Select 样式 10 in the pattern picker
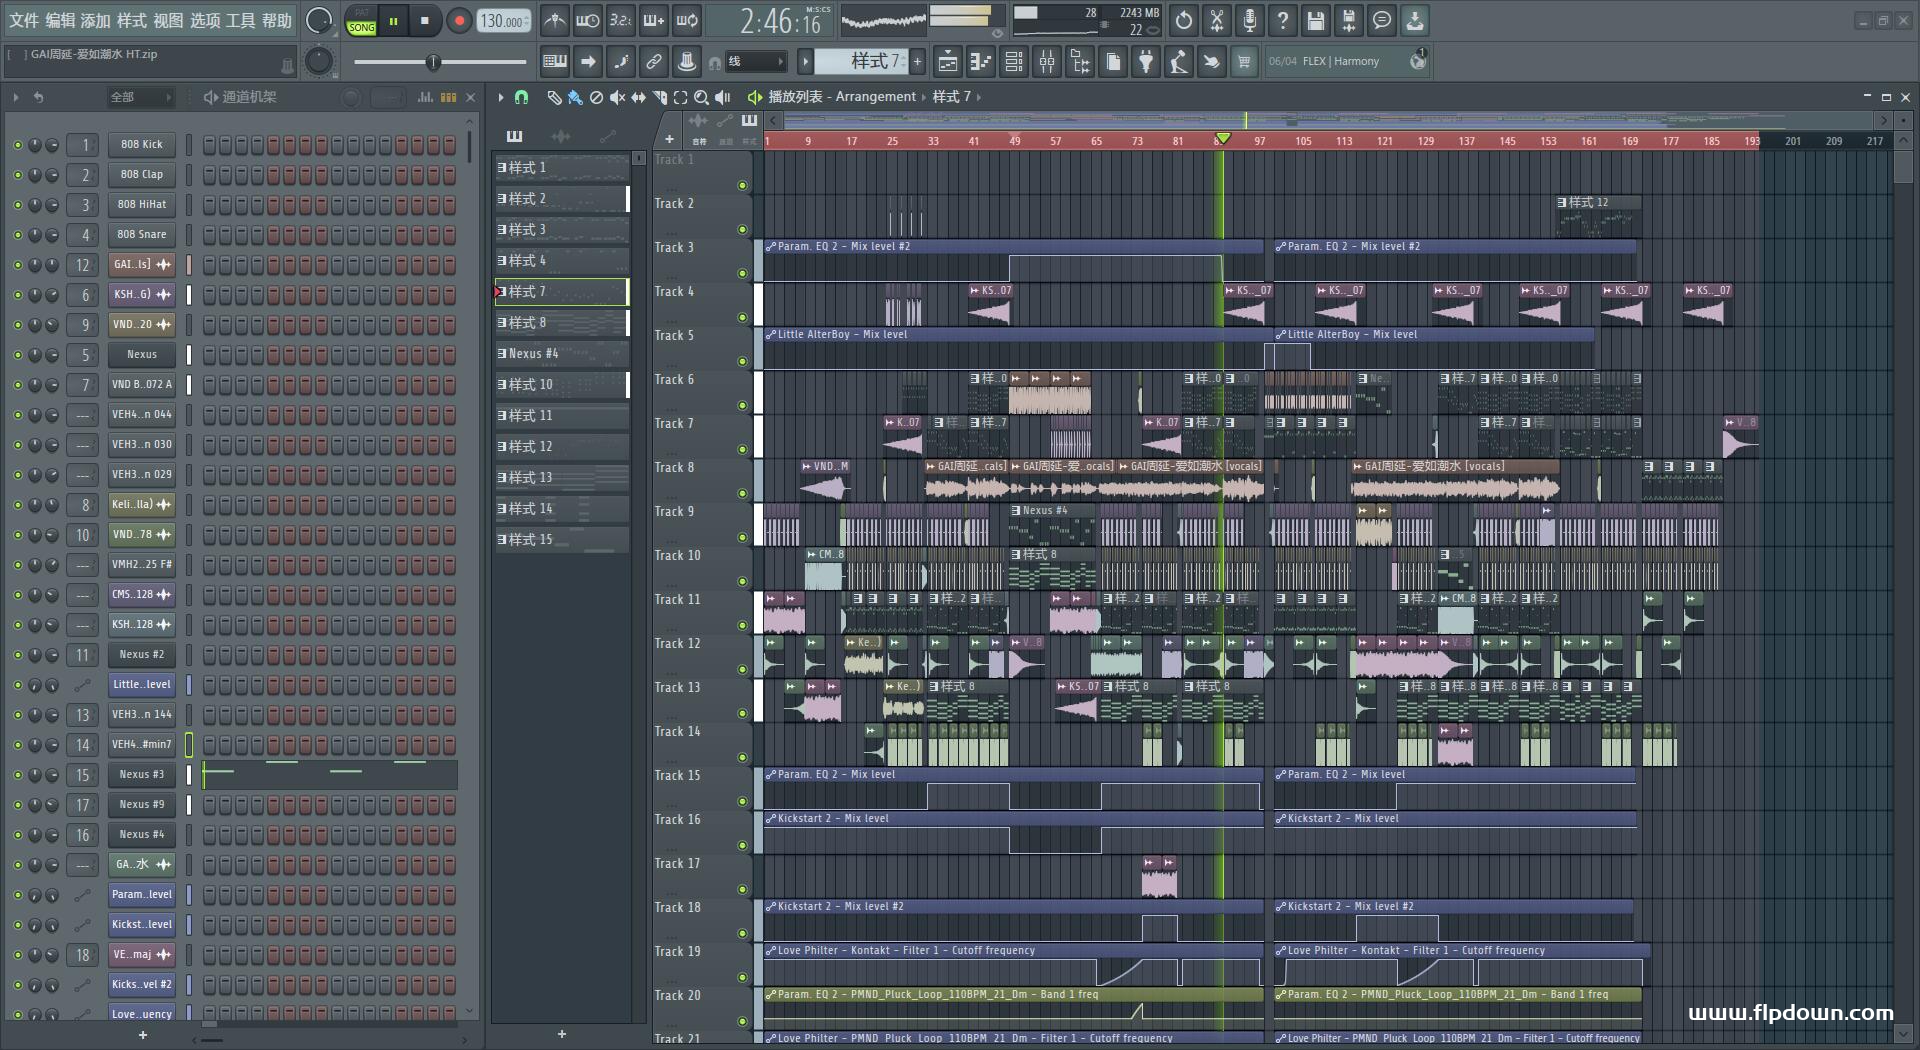1920x1050 pixels. pos(562,385)
